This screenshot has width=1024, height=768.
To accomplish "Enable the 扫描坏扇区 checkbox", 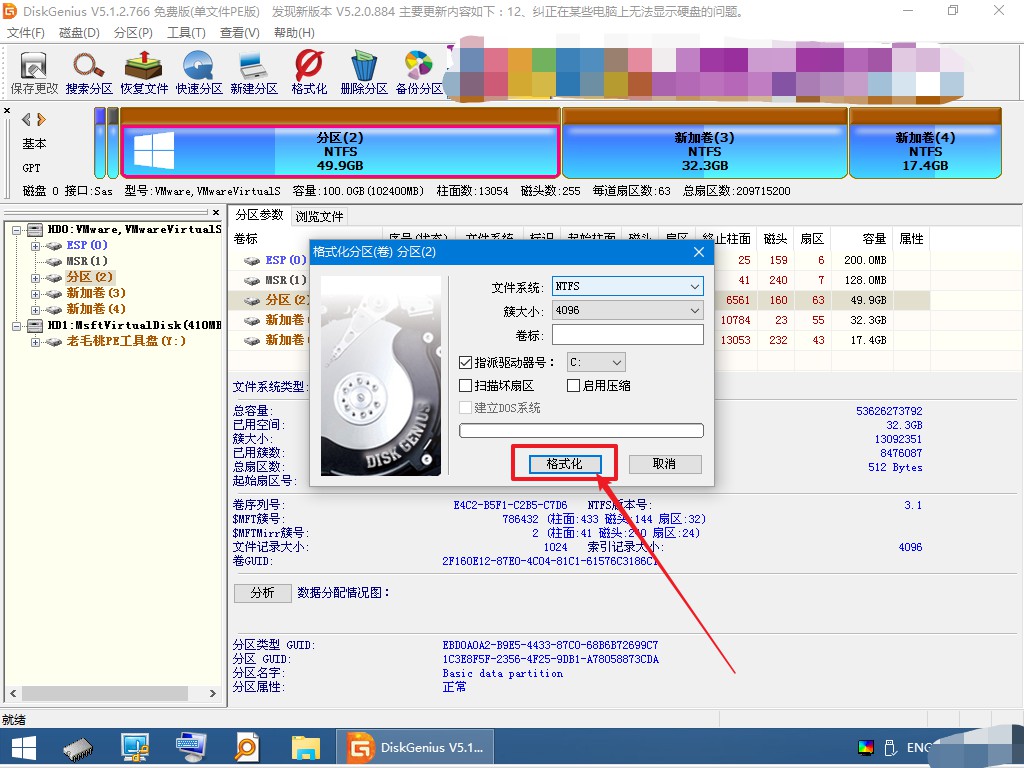I will click(466, 386).
